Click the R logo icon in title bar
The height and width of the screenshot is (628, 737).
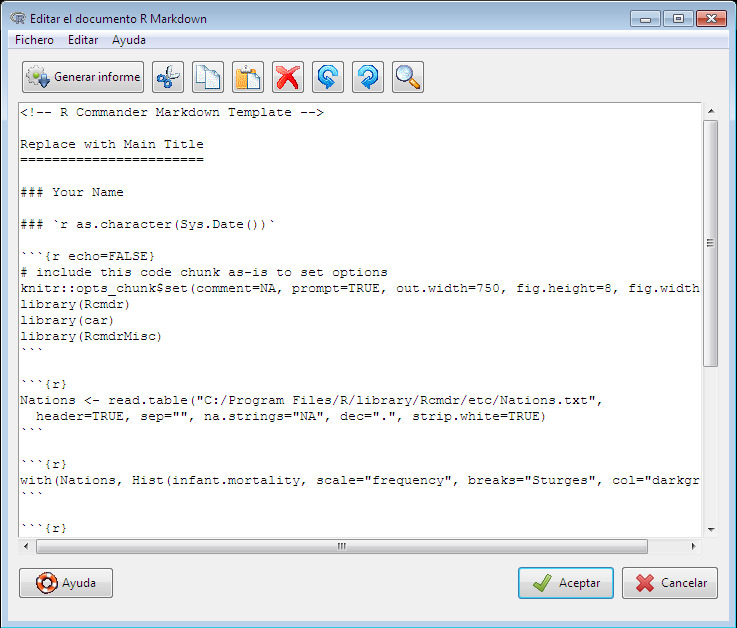click(18, 18)
